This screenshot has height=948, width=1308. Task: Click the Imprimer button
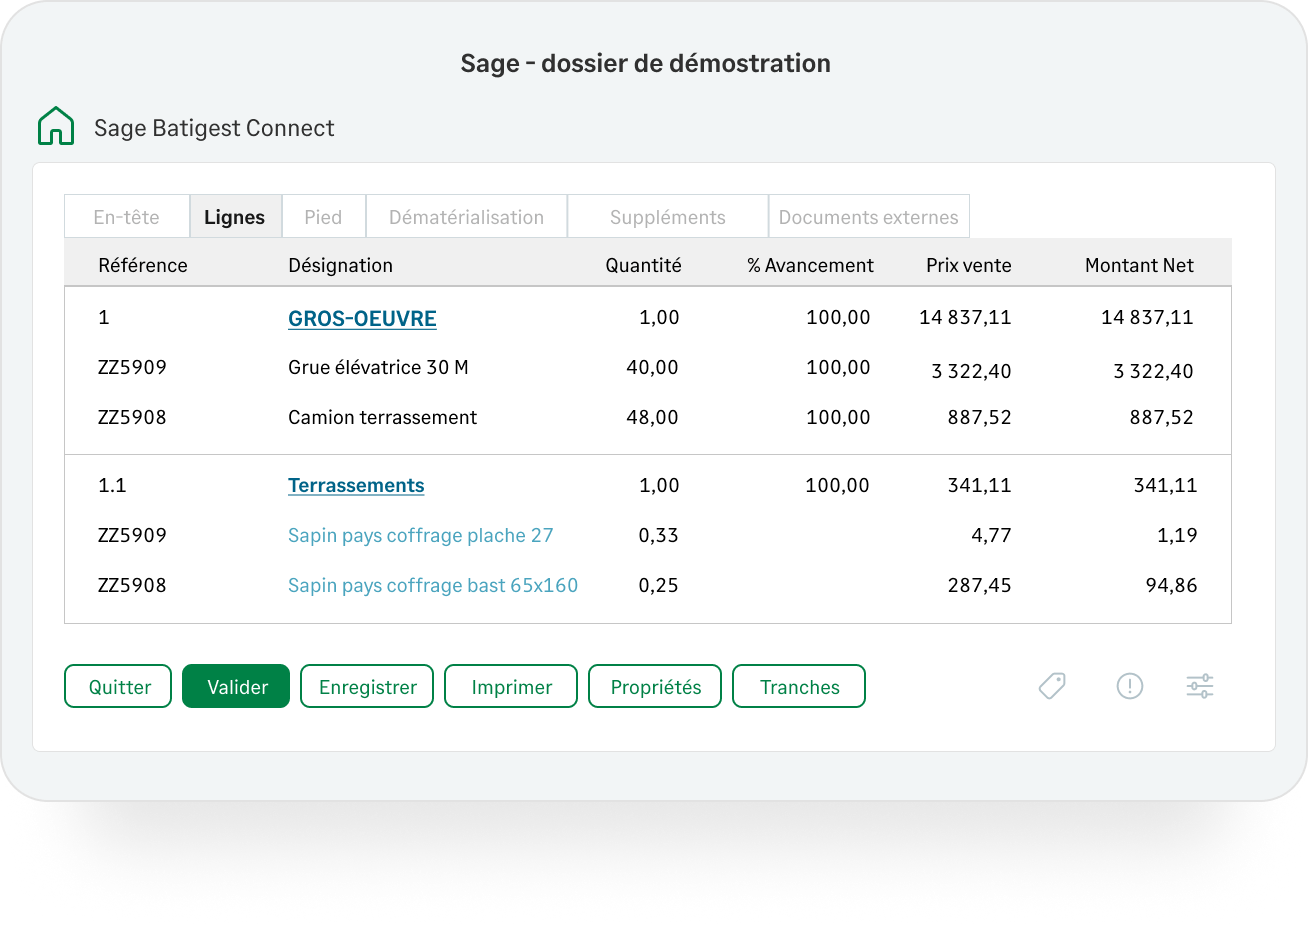coord(511,687)
